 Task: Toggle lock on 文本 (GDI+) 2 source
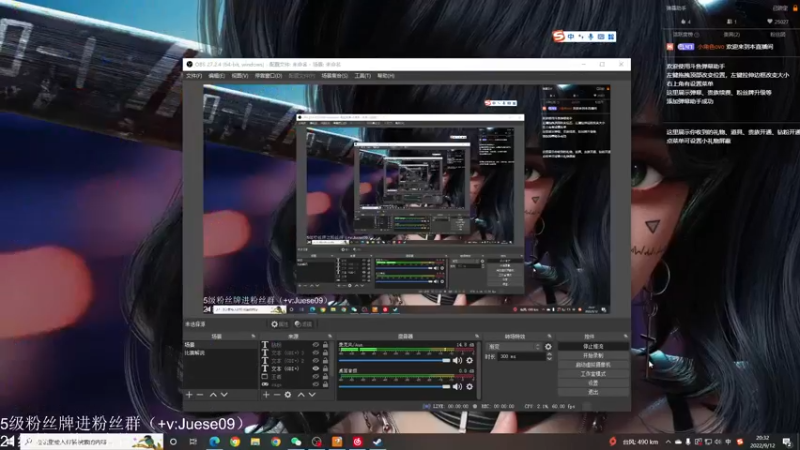[326, 361]
